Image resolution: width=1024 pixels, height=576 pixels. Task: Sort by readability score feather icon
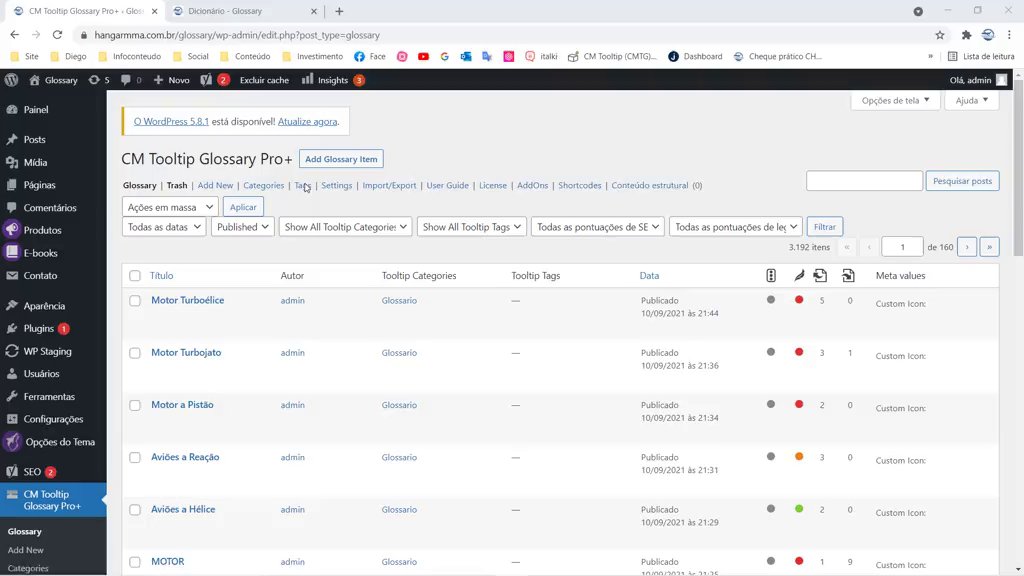point(799,276)
